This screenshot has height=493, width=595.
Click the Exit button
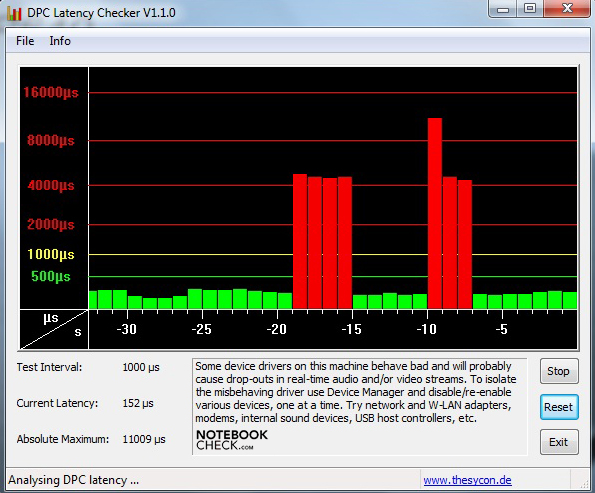[559, 442]
